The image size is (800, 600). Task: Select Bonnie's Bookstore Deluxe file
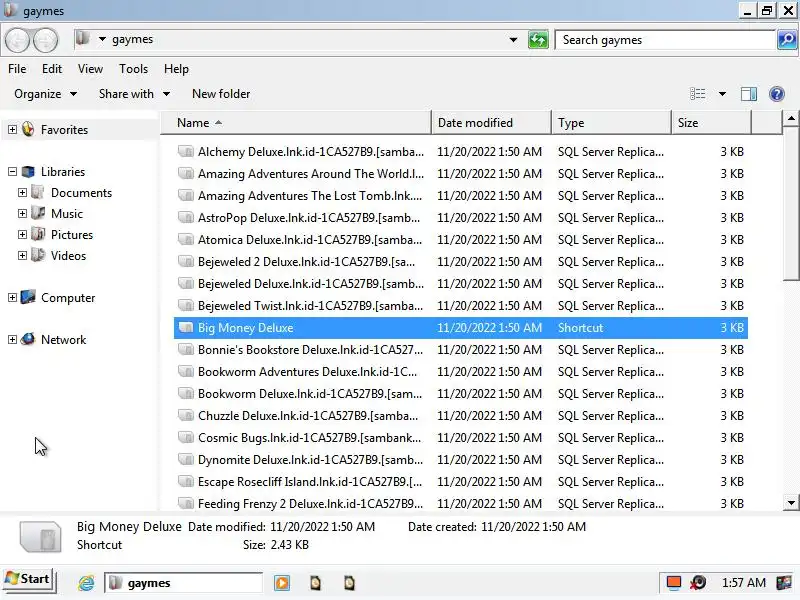[x=461, y=349]
